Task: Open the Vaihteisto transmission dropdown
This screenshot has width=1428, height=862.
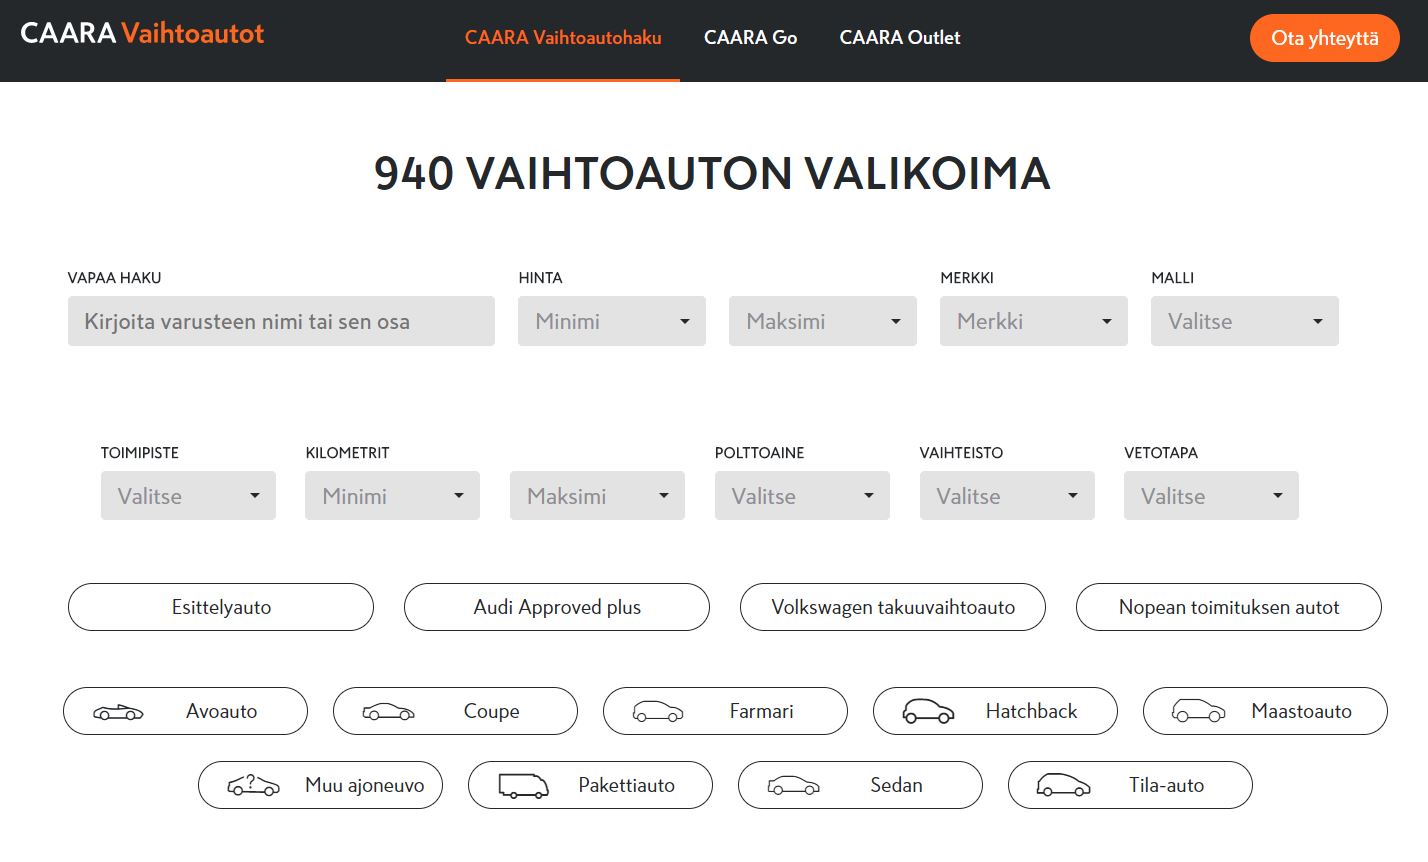Action: [x=1007, y=496]
